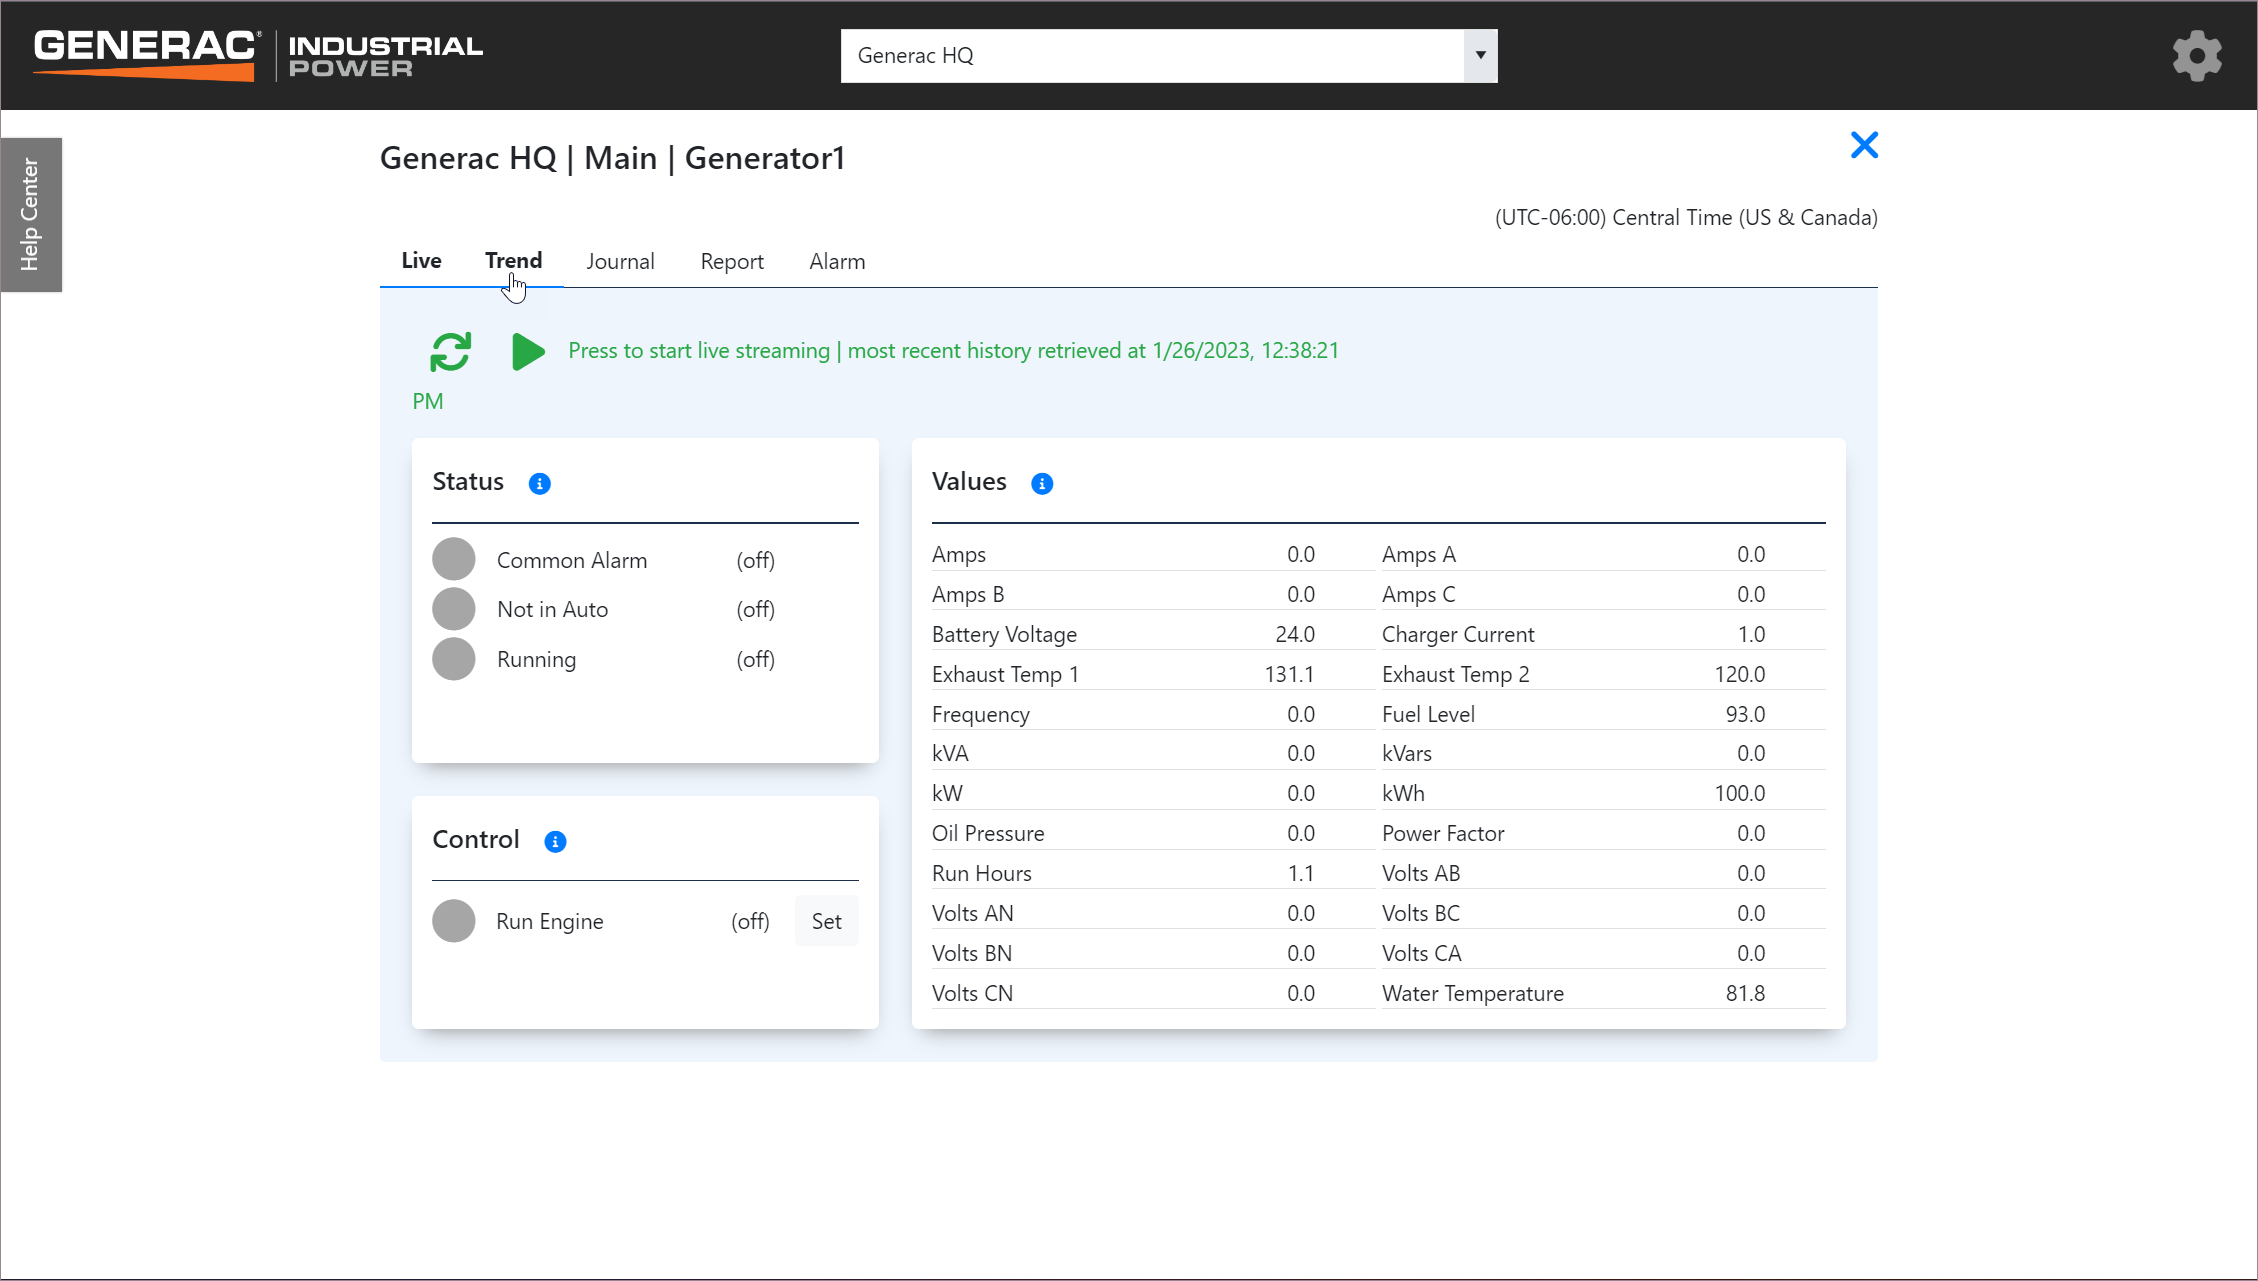Screen dimensions: 2258x1281
Task: Click the green refresh history icon
Action: point(450,352)
